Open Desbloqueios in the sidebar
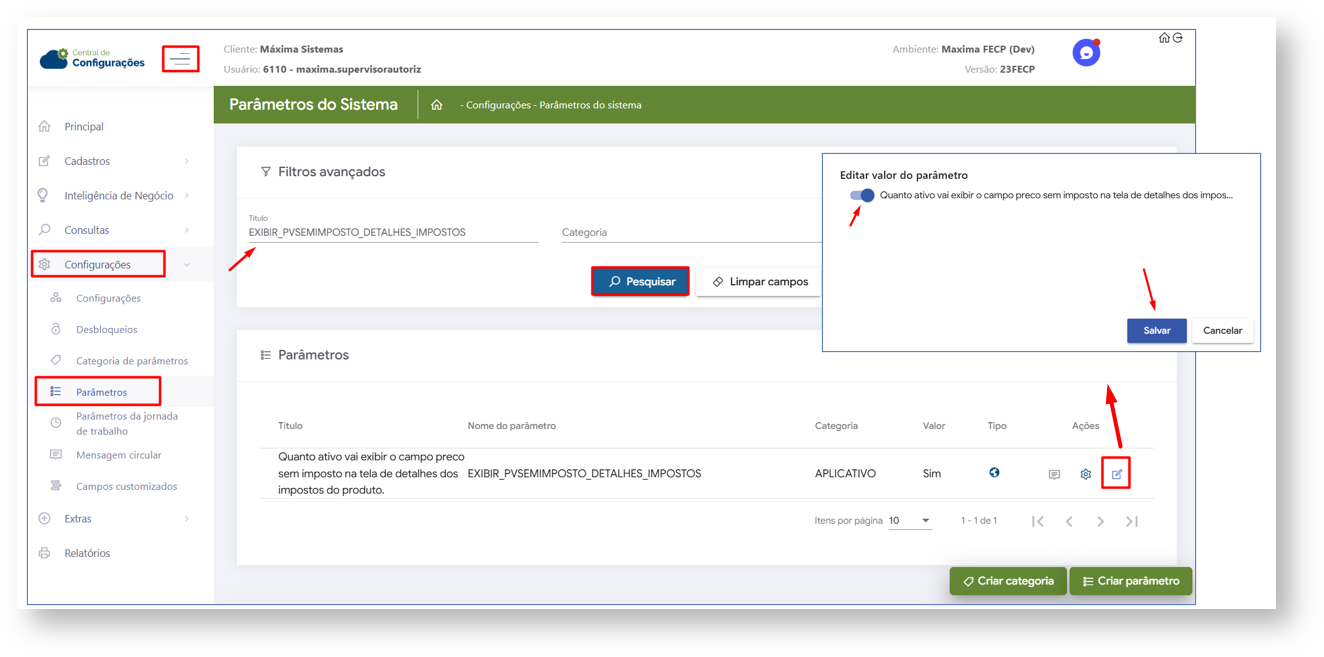 (106, 329)
